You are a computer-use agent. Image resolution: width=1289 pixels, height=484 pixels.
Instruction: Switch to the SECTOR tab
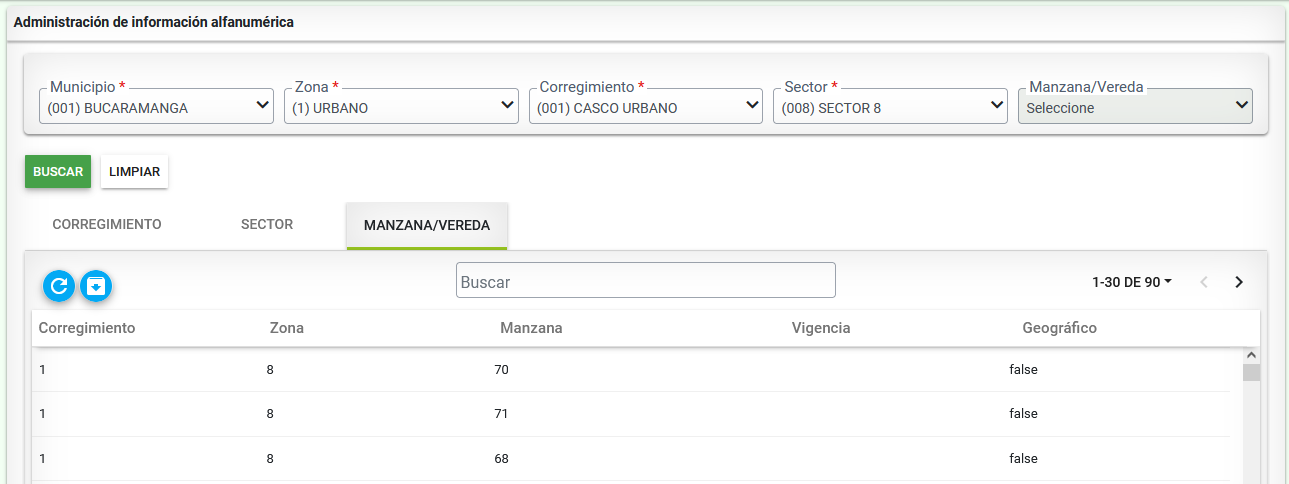[x=267, y=225]
